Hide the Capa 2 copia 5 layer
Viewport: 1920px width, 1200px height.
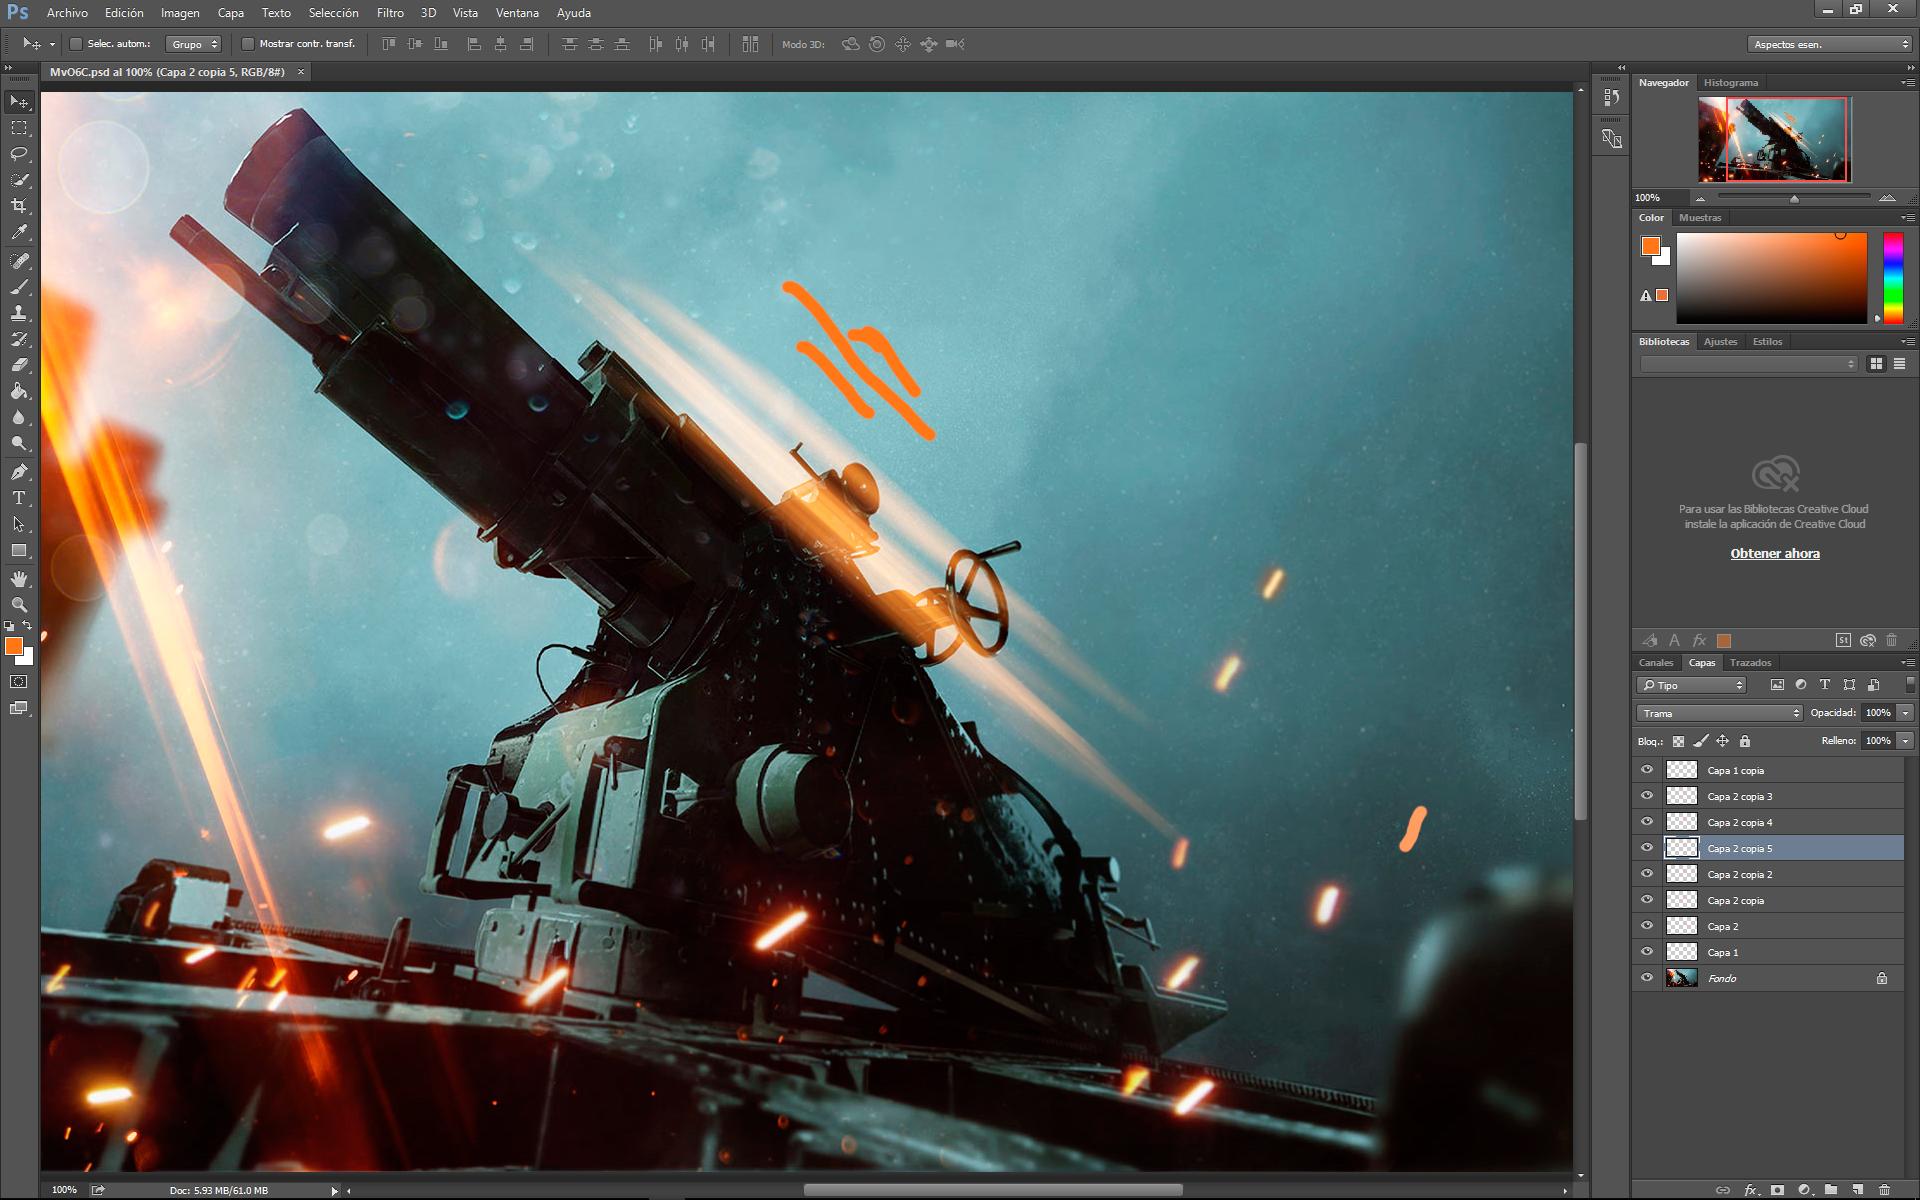tap(1647, 848)
